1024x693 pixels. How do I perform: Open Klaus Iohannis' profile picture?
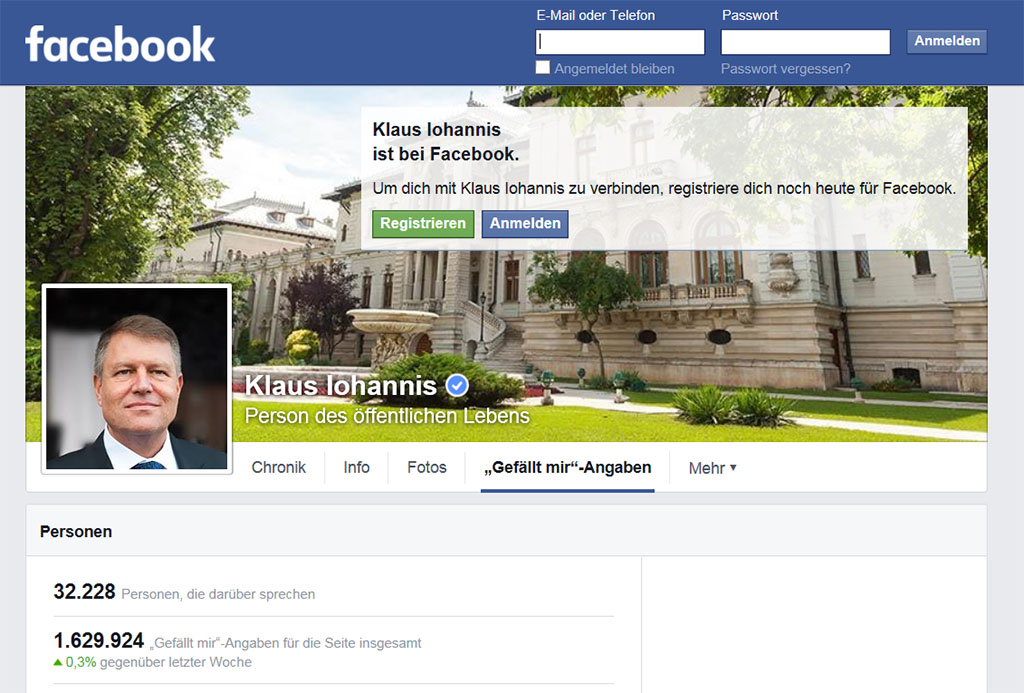(x=136, y=378)
